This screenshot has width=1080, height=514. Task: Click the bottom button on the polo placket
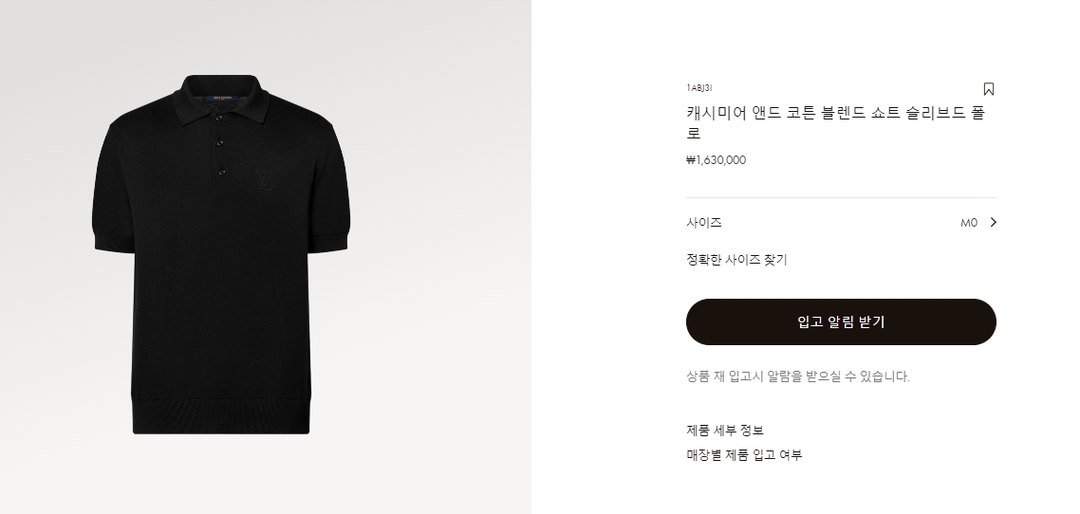pos(220,171)
